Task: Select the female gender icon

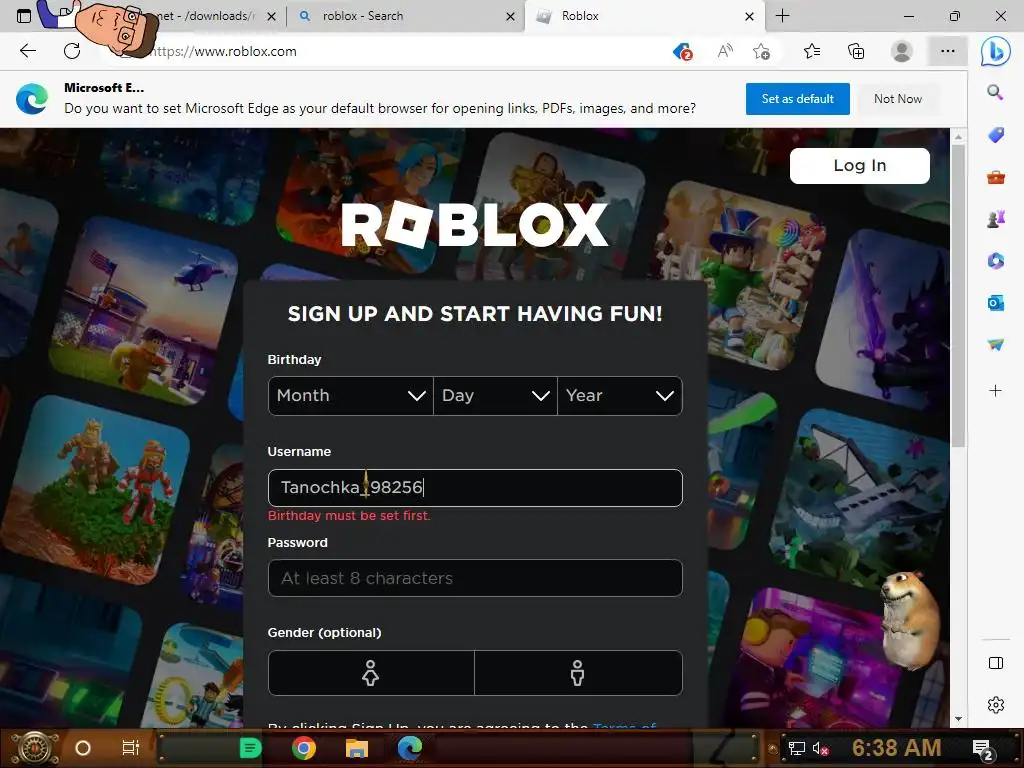Action: (x=370, y=673)
